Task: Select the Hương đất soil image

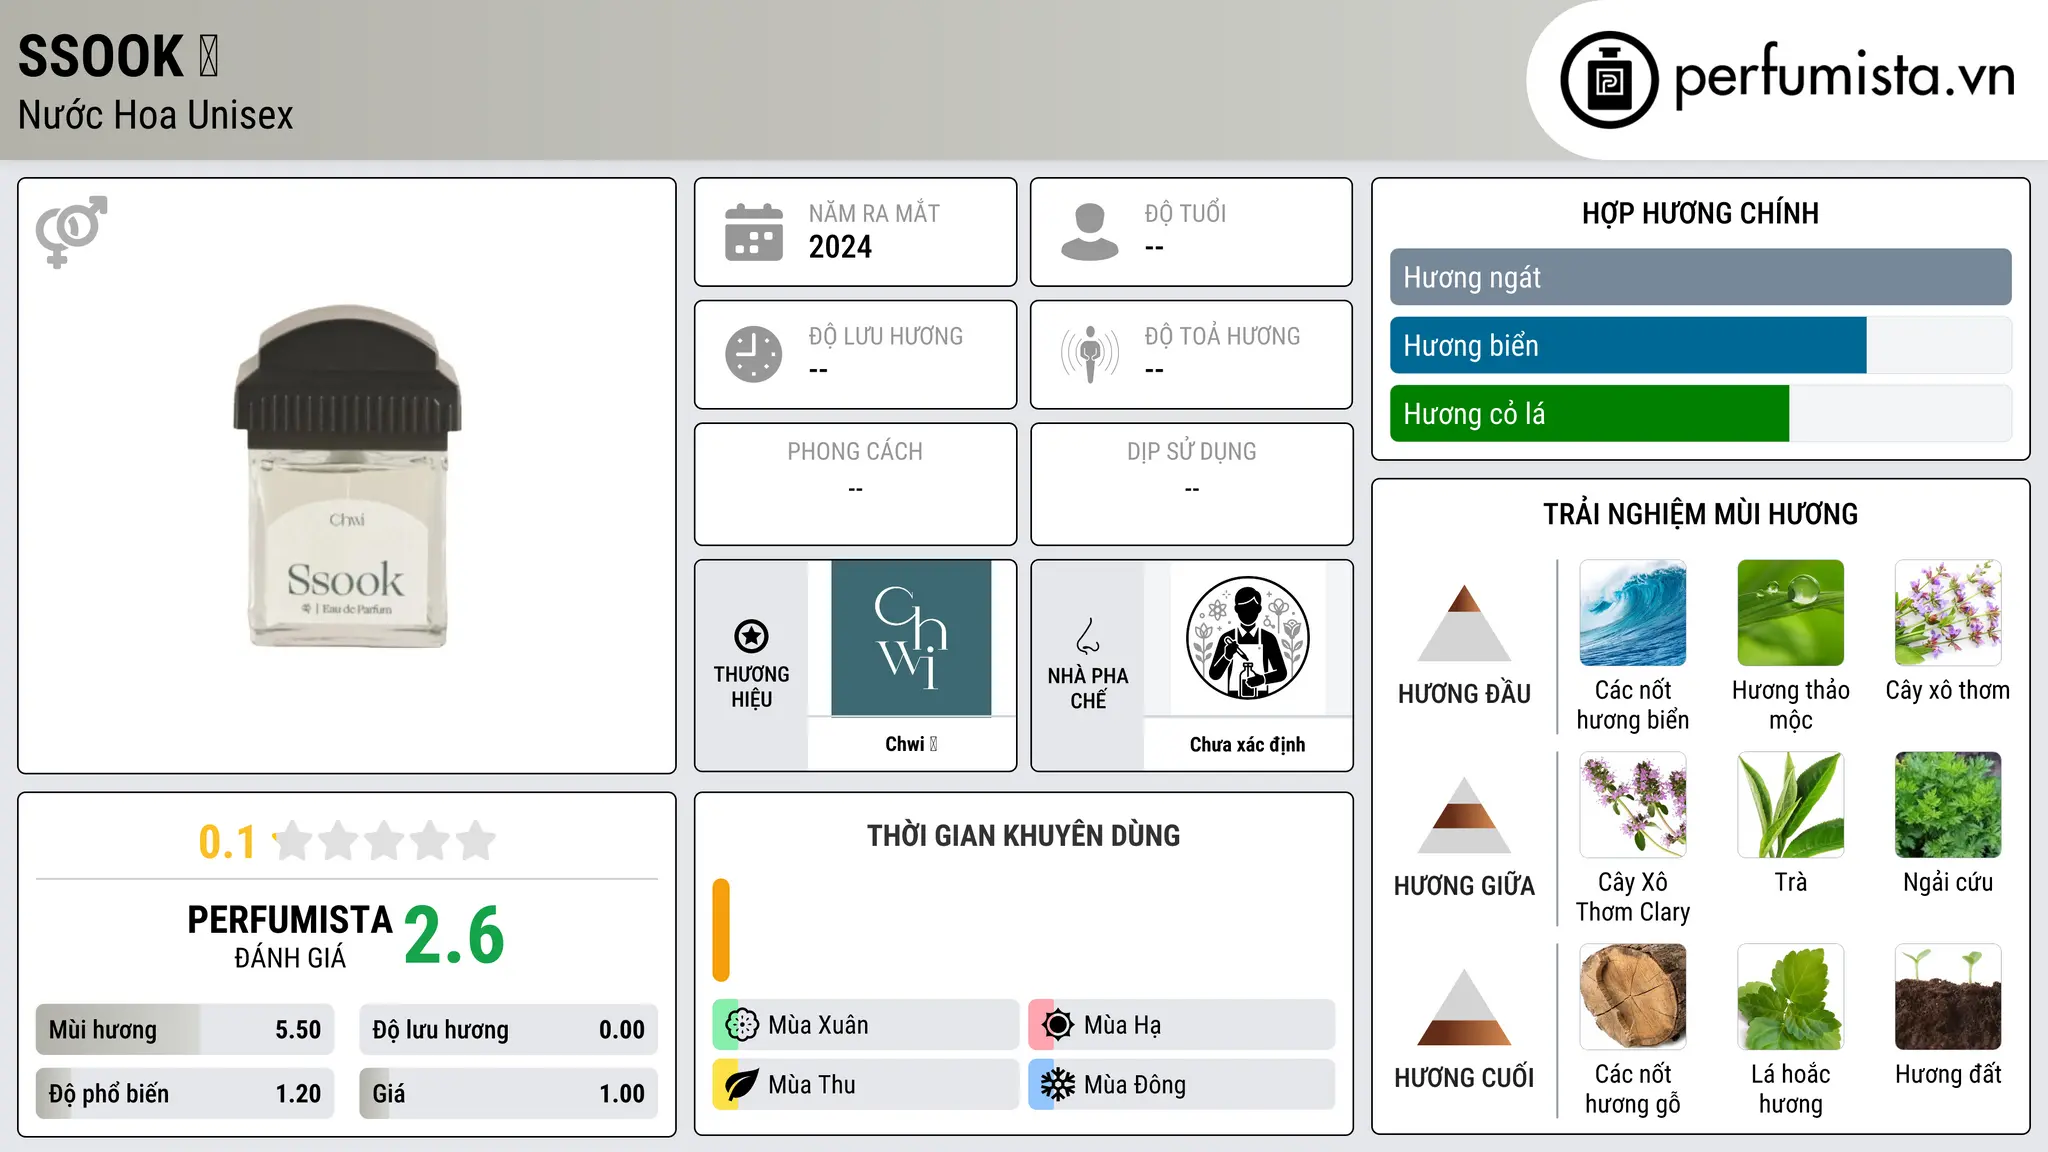Action: 1948,997
